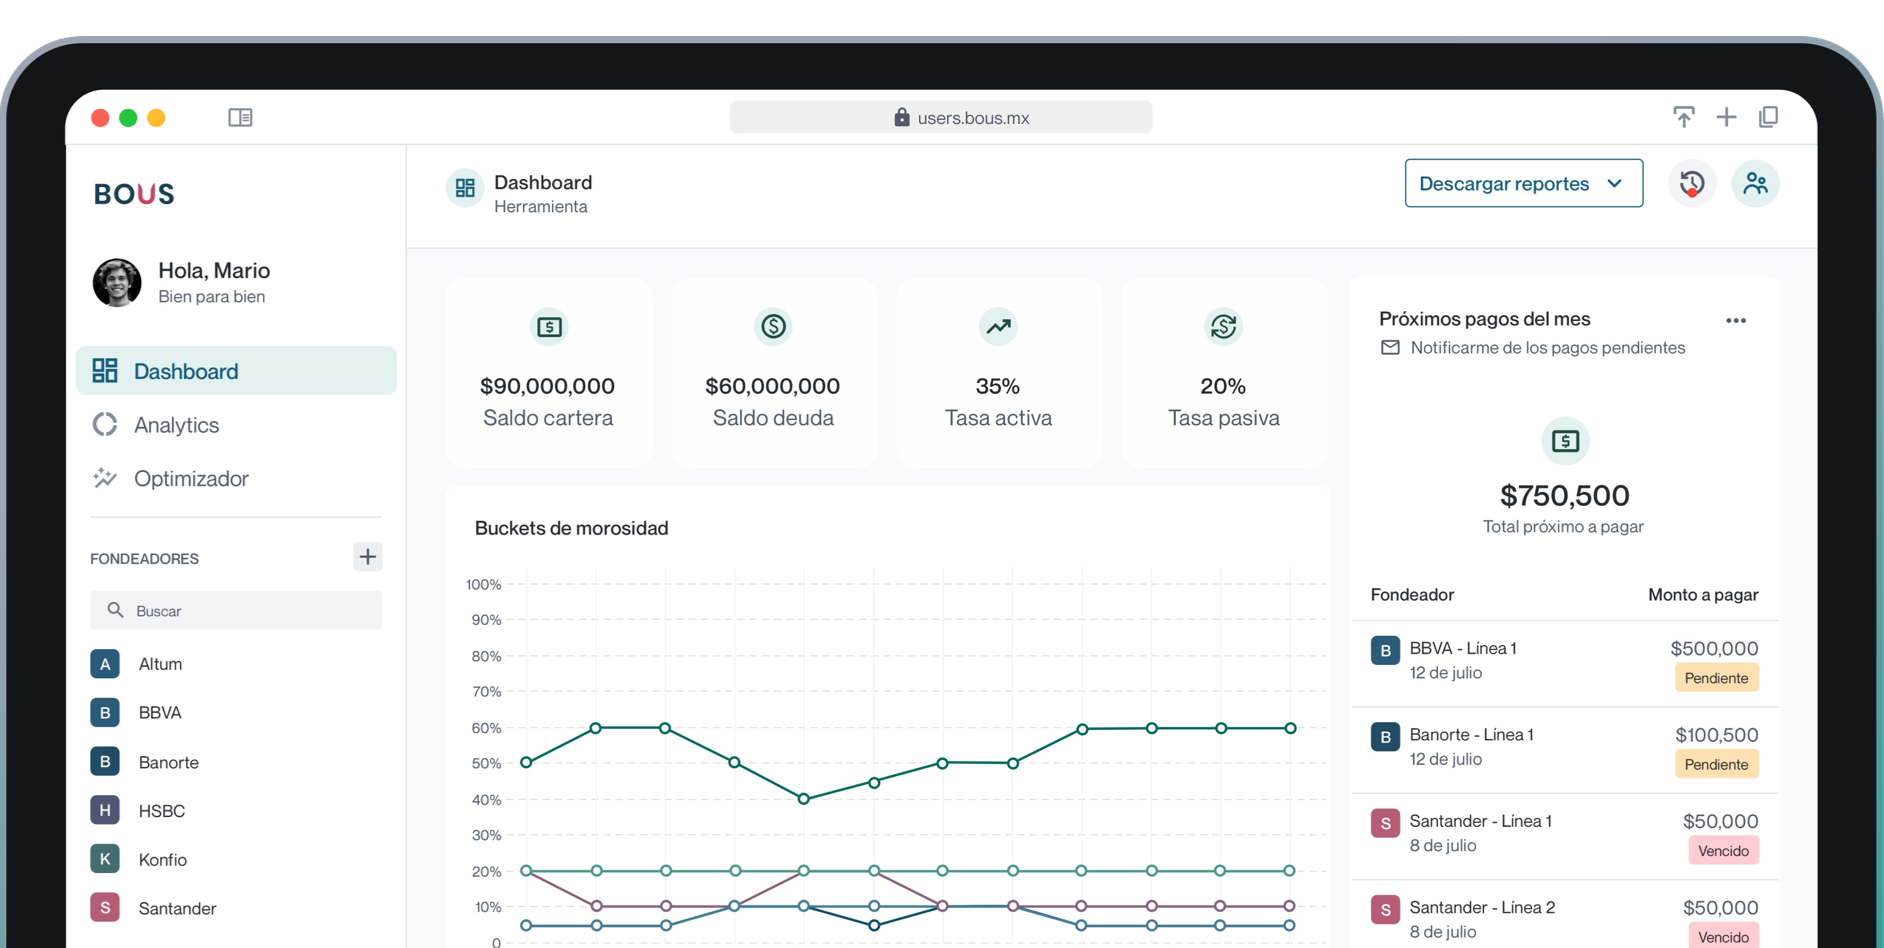
Task: Click the magnifier icon in Buscar field
Action: pyautogui.click(x=115, y=610)
